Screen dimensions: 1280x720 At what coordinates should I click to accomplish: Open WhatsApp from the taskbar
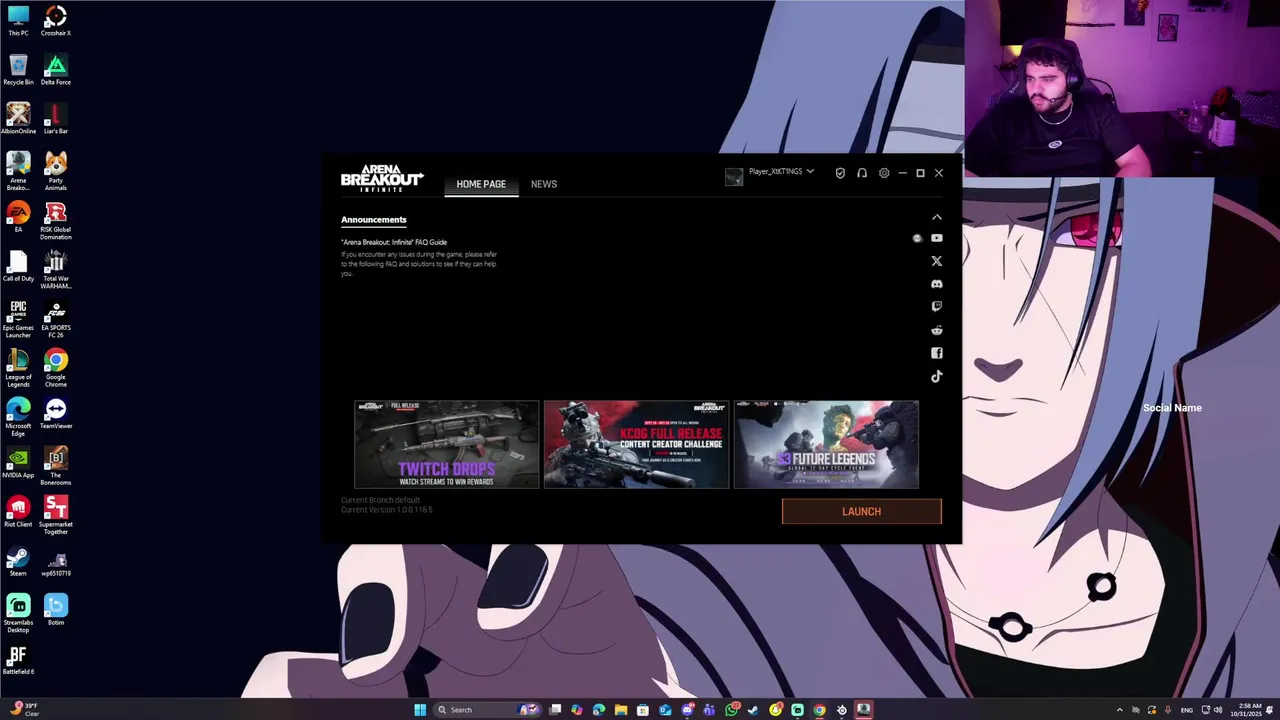tap(732, 710)
